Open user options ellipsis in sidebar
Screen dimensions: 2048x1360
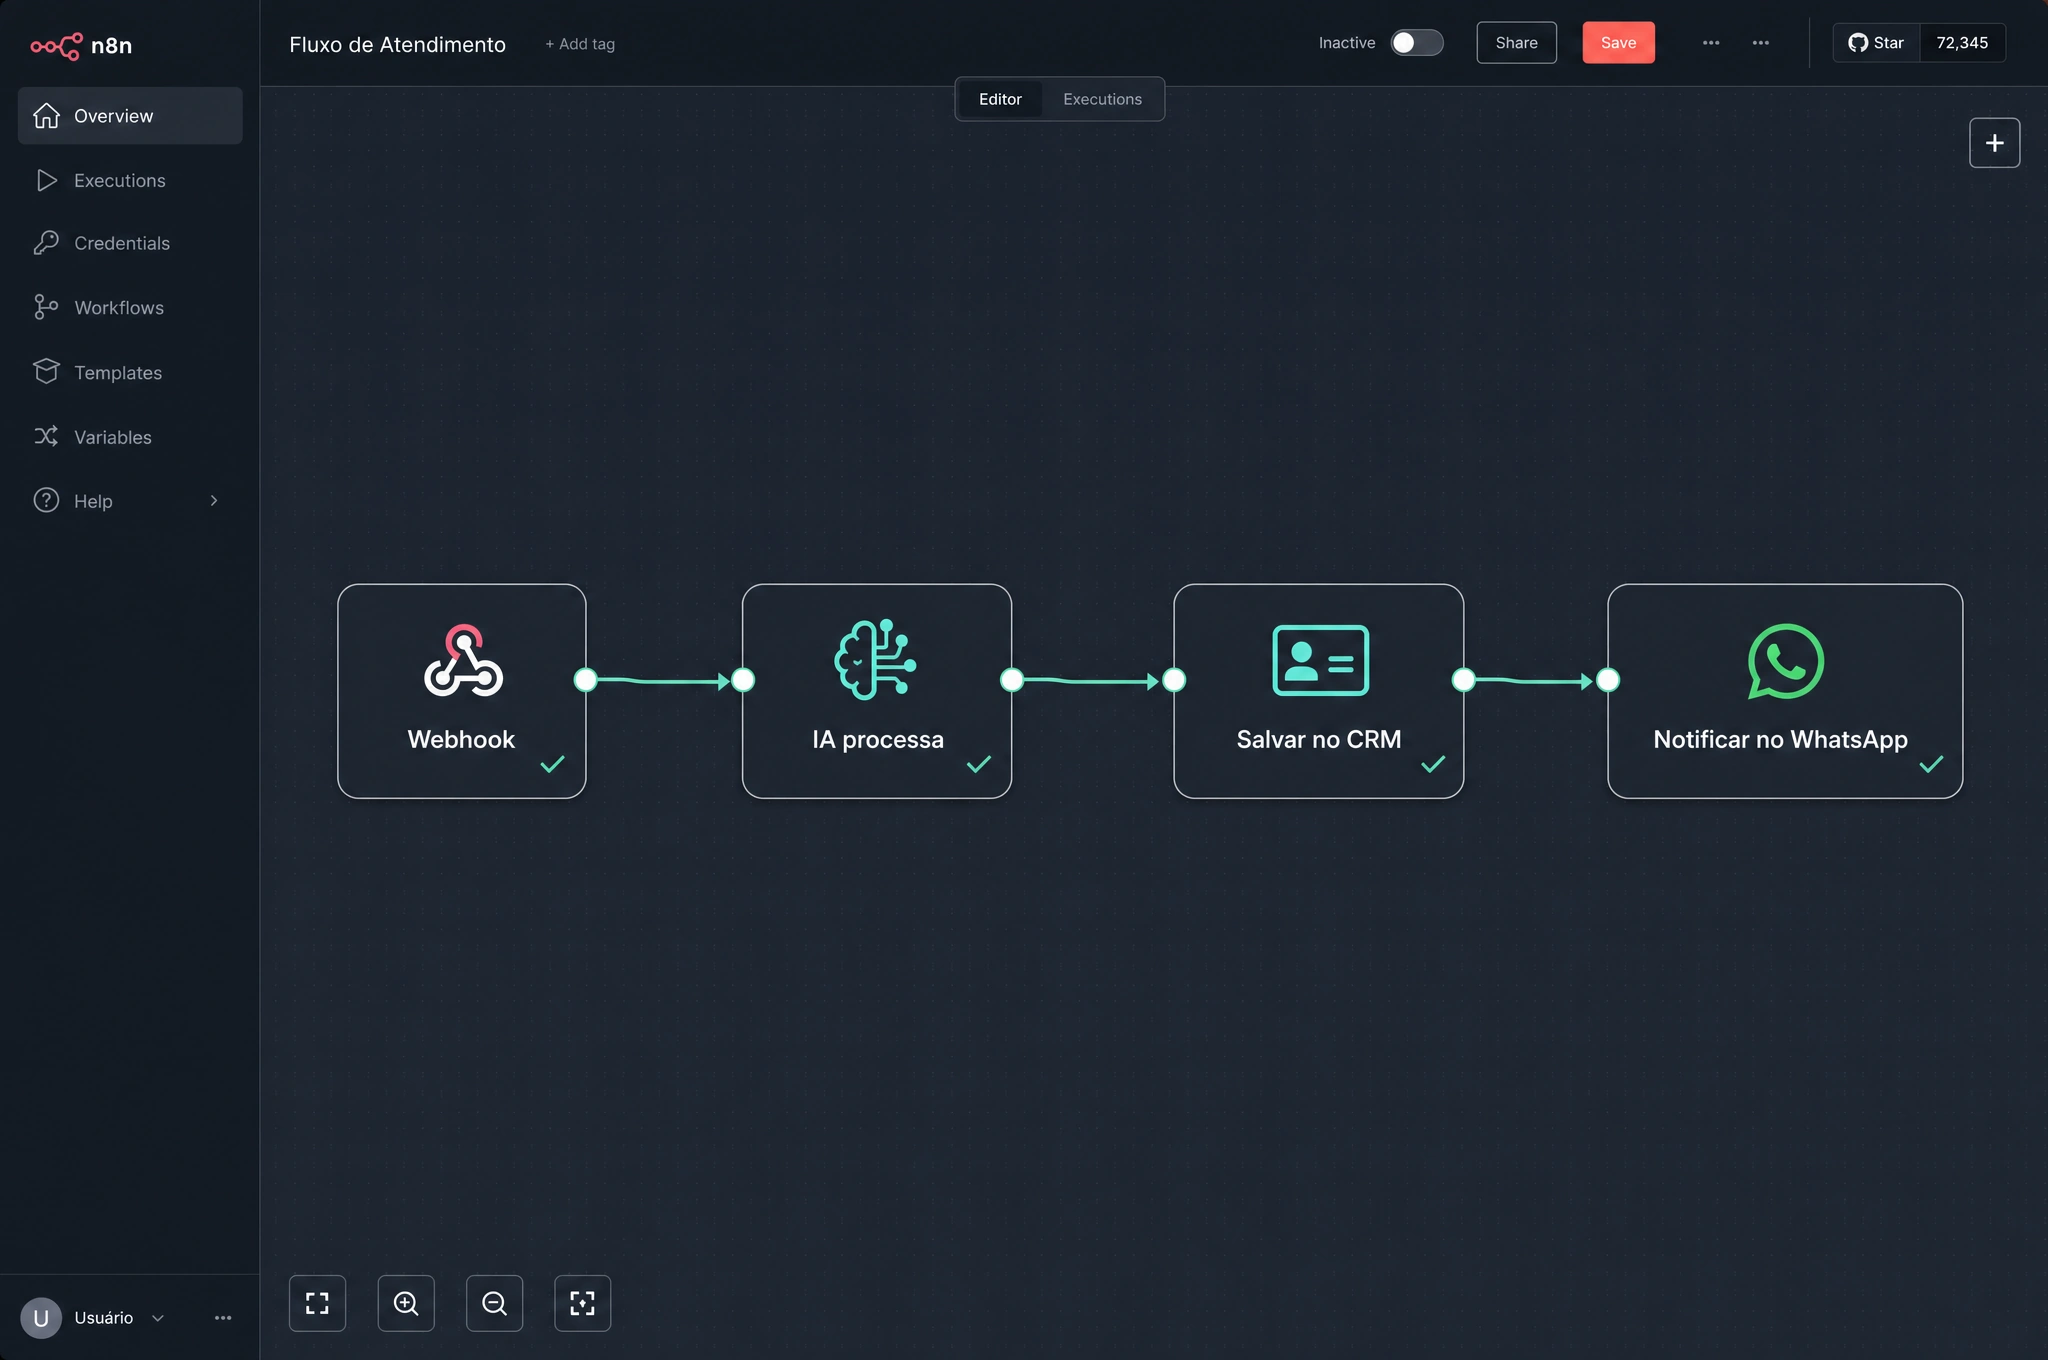(223, 1318)
